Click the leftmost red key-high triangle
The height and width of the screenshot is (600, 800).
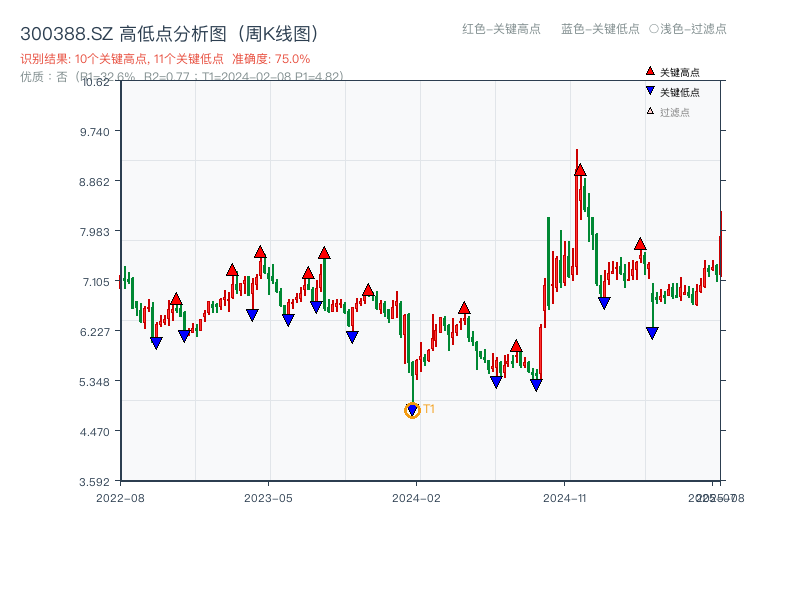point(176,298)
